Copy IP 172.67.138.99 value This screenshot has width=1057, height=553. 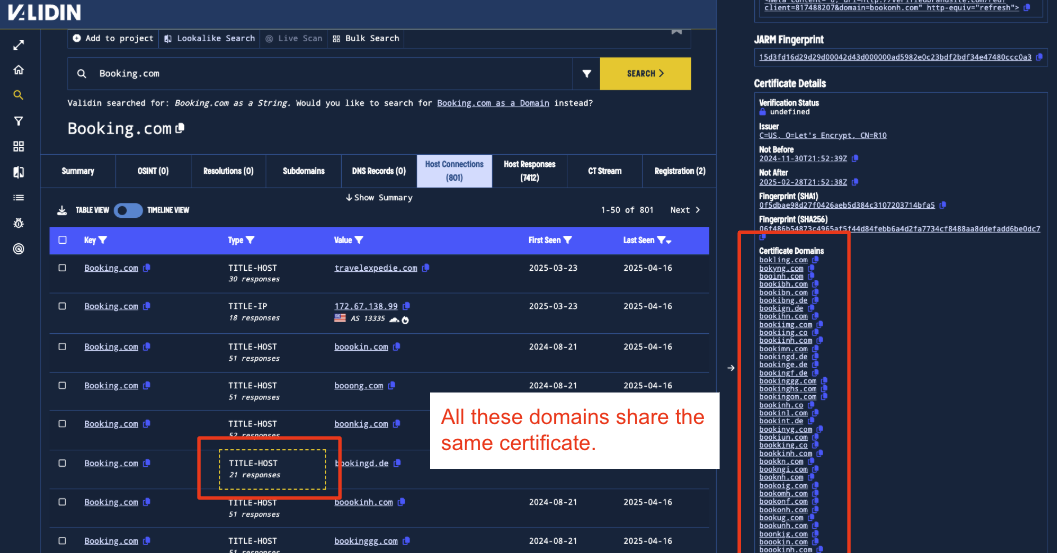406,306
